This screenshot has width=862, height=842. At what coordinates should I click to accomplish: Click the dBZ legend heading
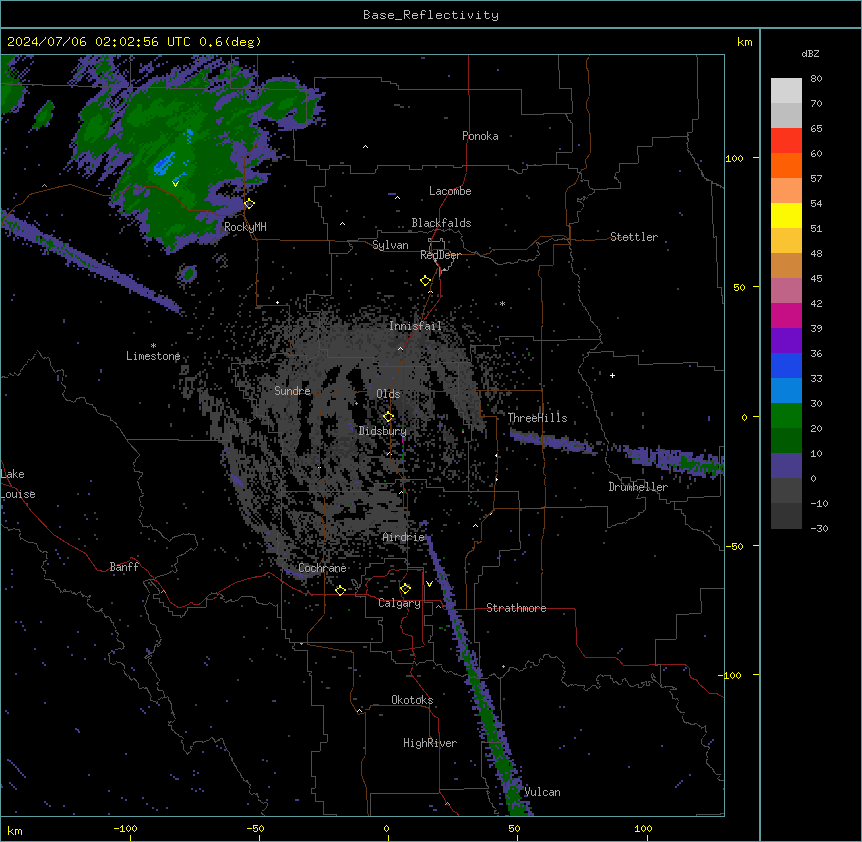pyautogui.click(x=810, y=53)
